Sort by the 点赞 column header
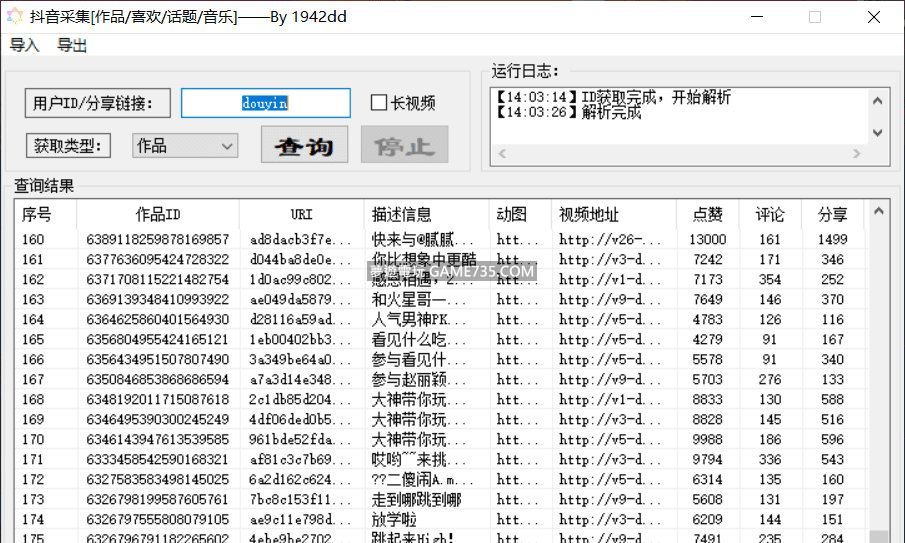 (707, 215)
